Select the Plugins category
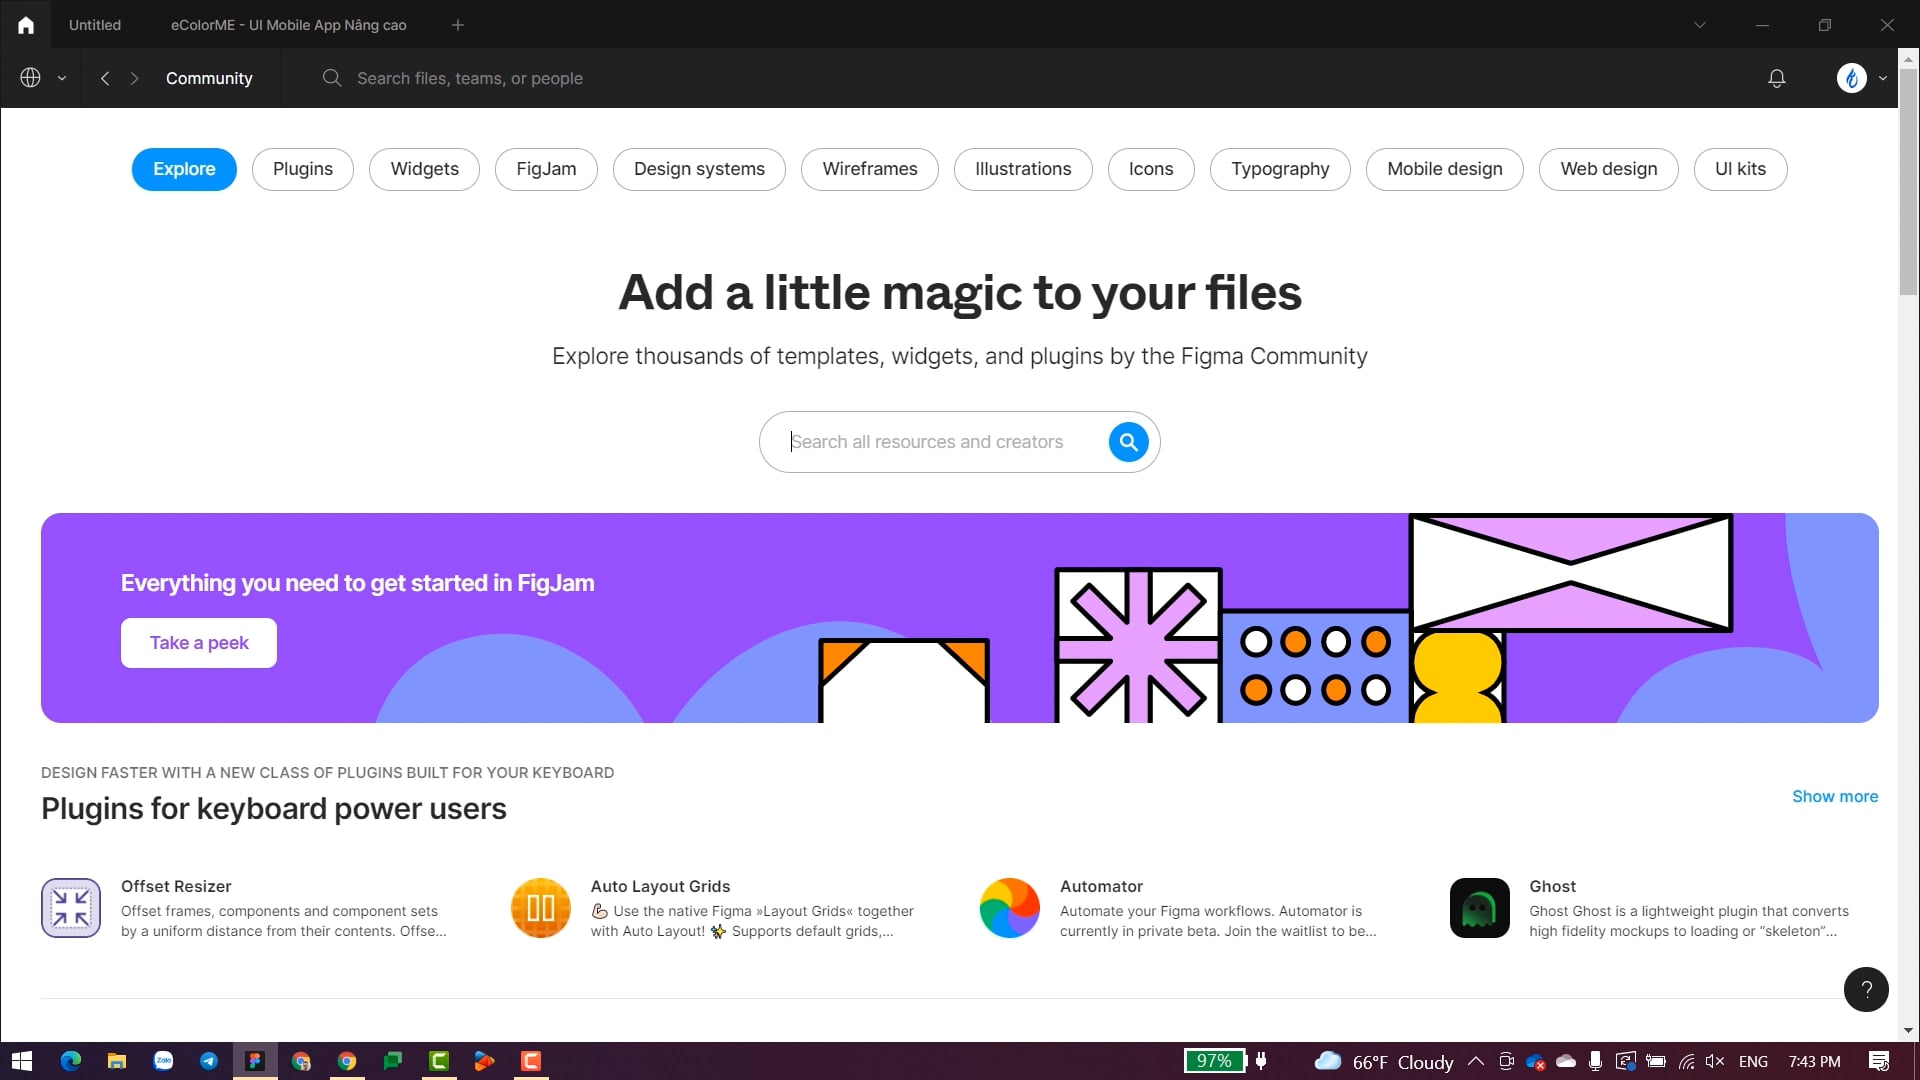 pos(303,169)
